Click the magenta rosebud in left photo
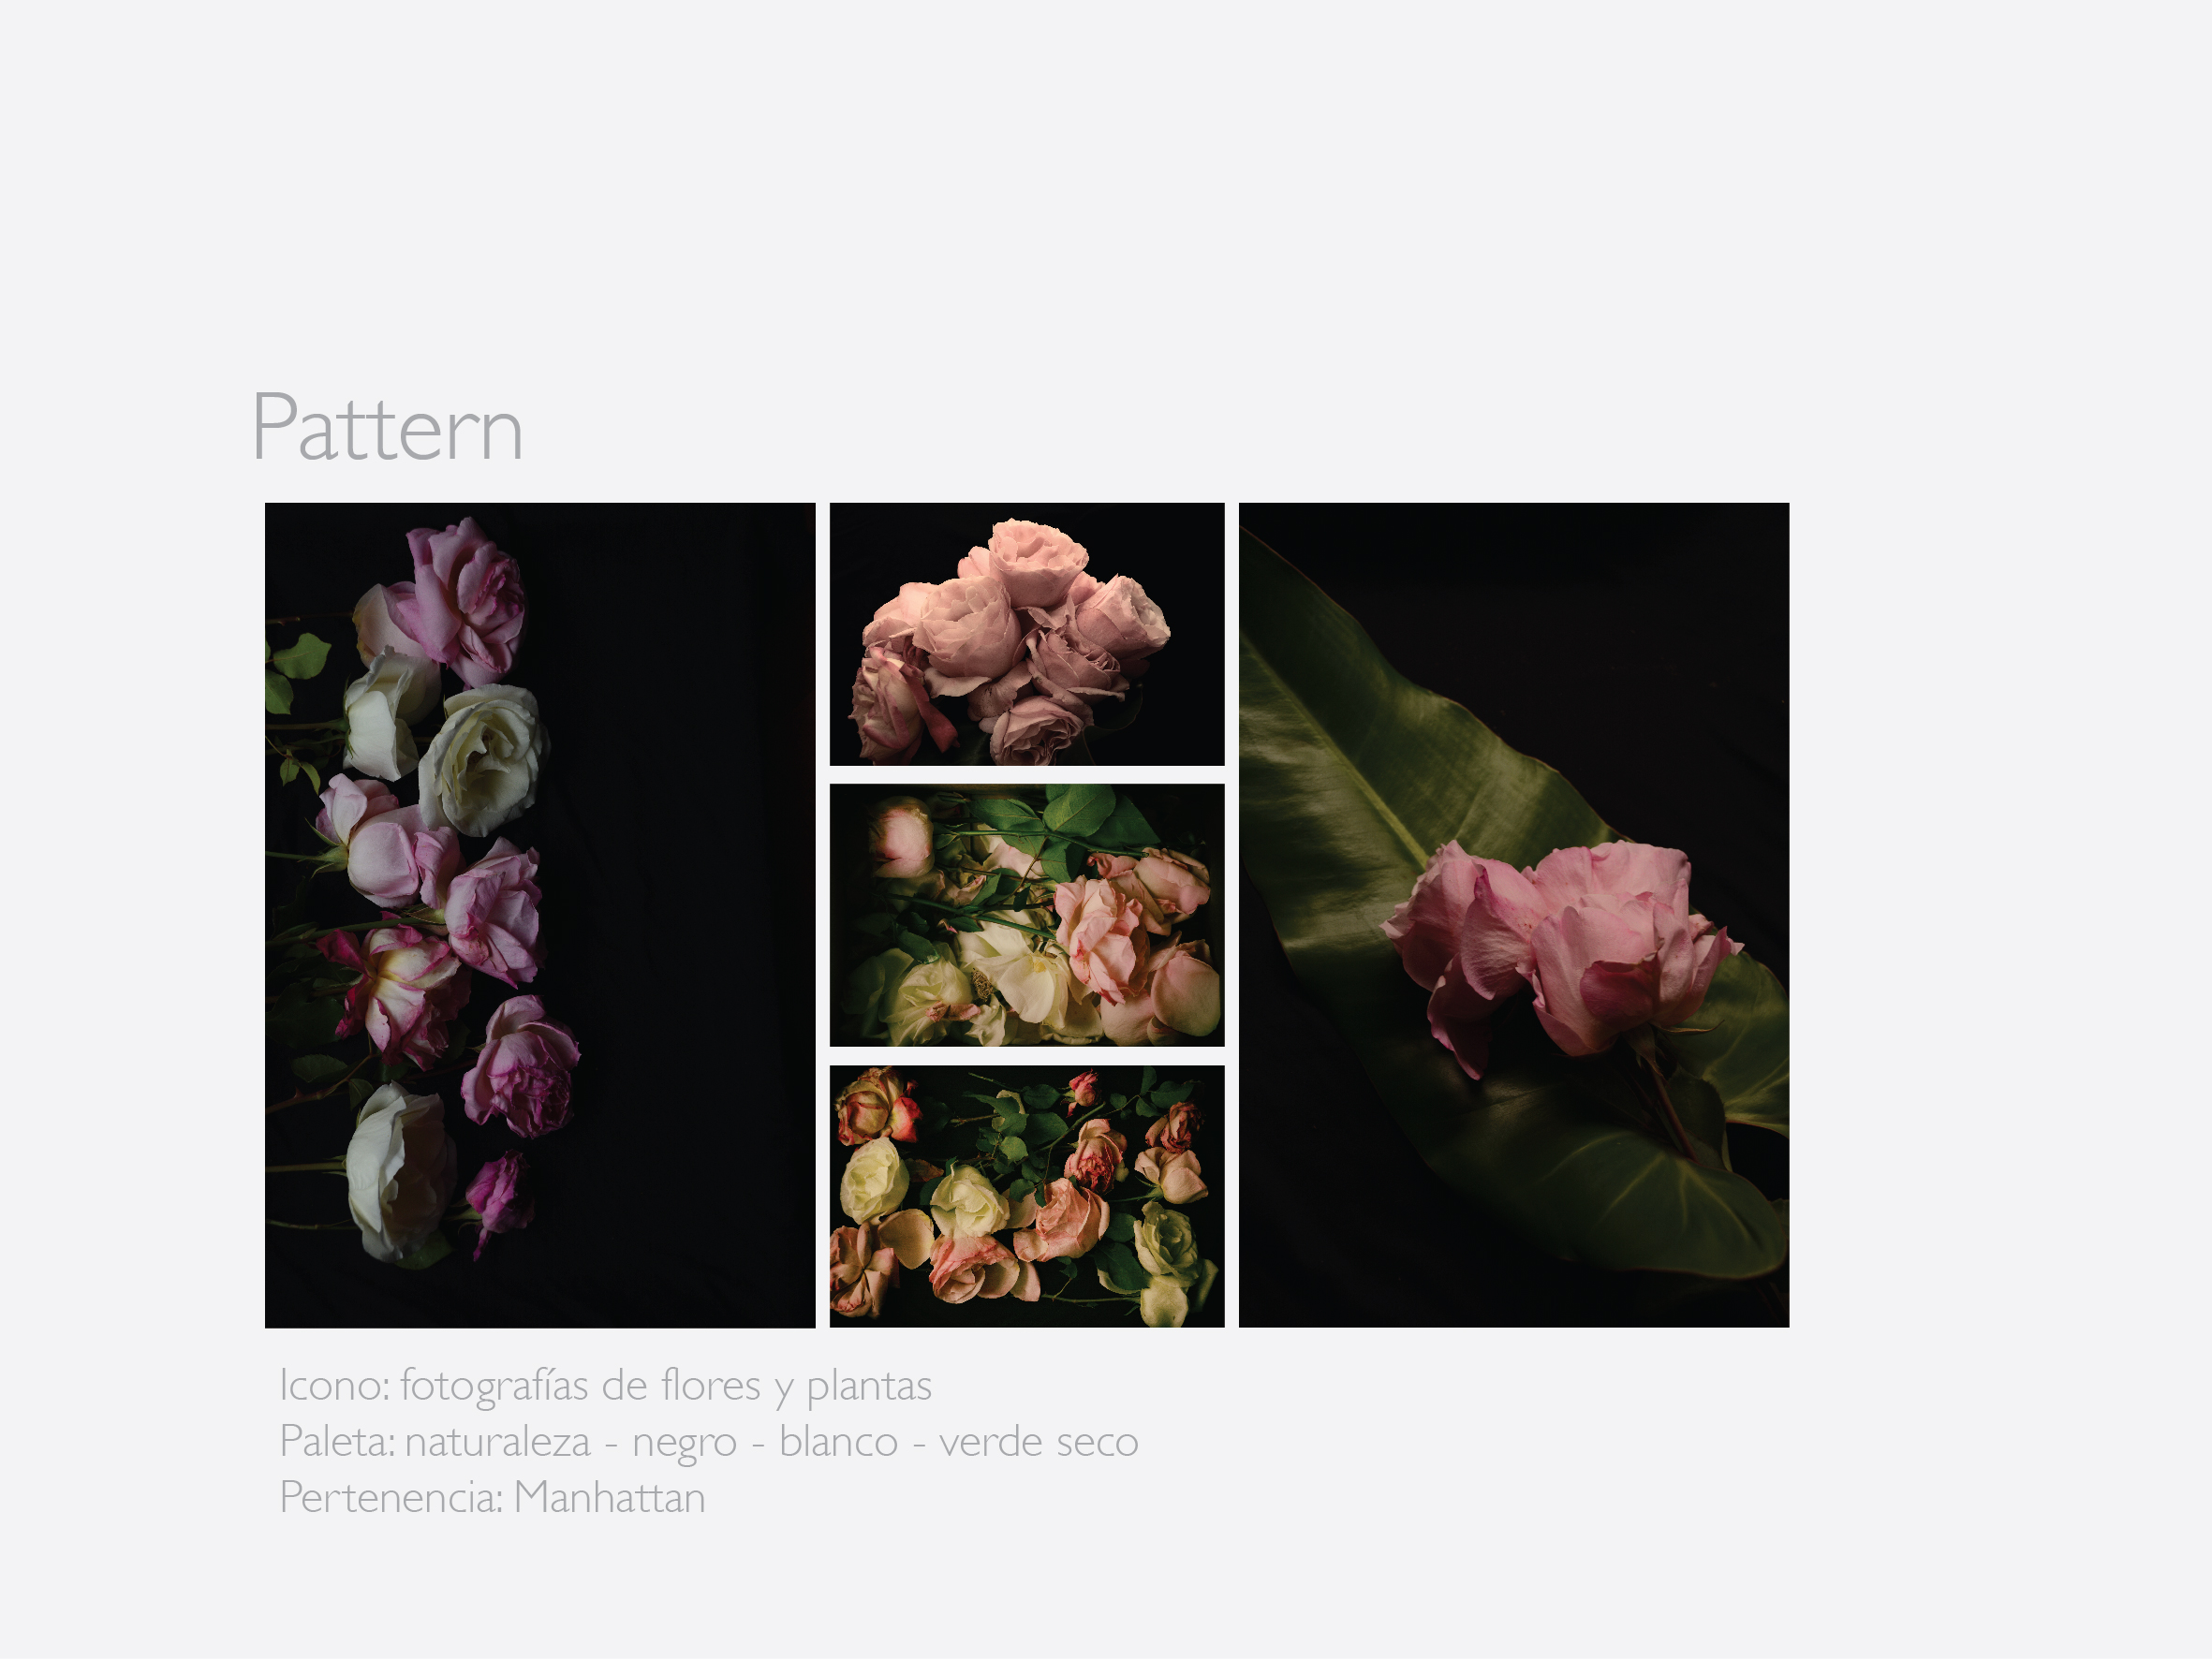The image size is (2212, 1659). pyautogui.click(x=498, y=1198)
